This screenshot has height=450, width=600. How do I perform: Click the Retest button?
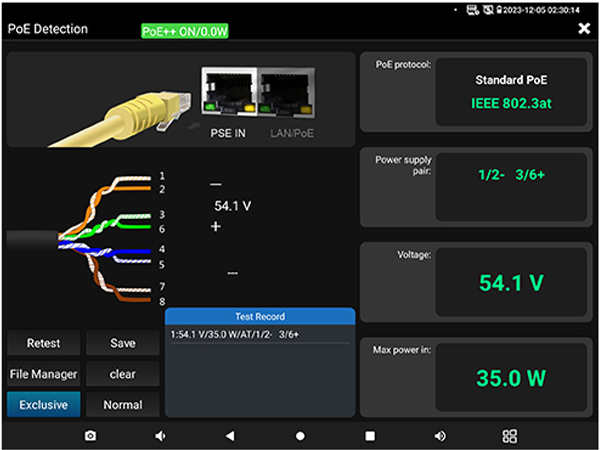coord(44,343)
